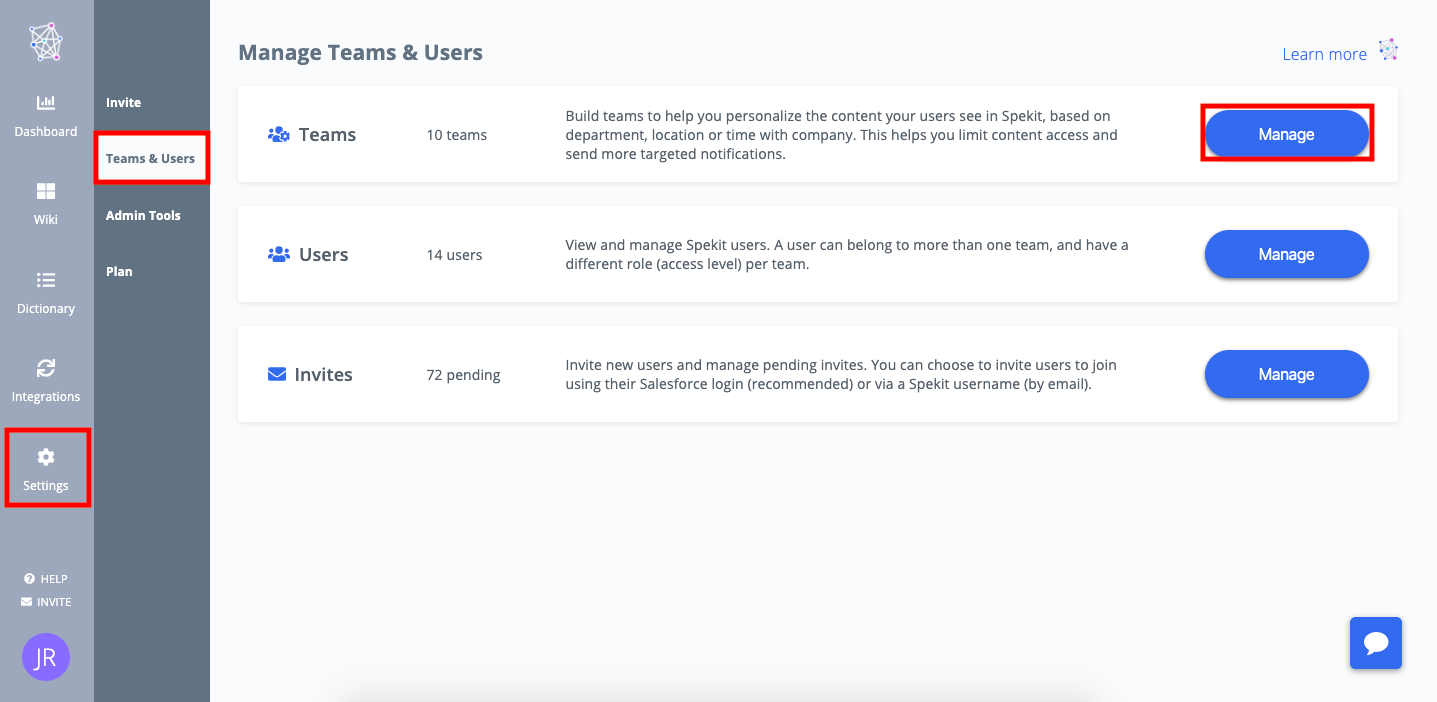Select the Admin Tools submenu item

coord(143,215)
